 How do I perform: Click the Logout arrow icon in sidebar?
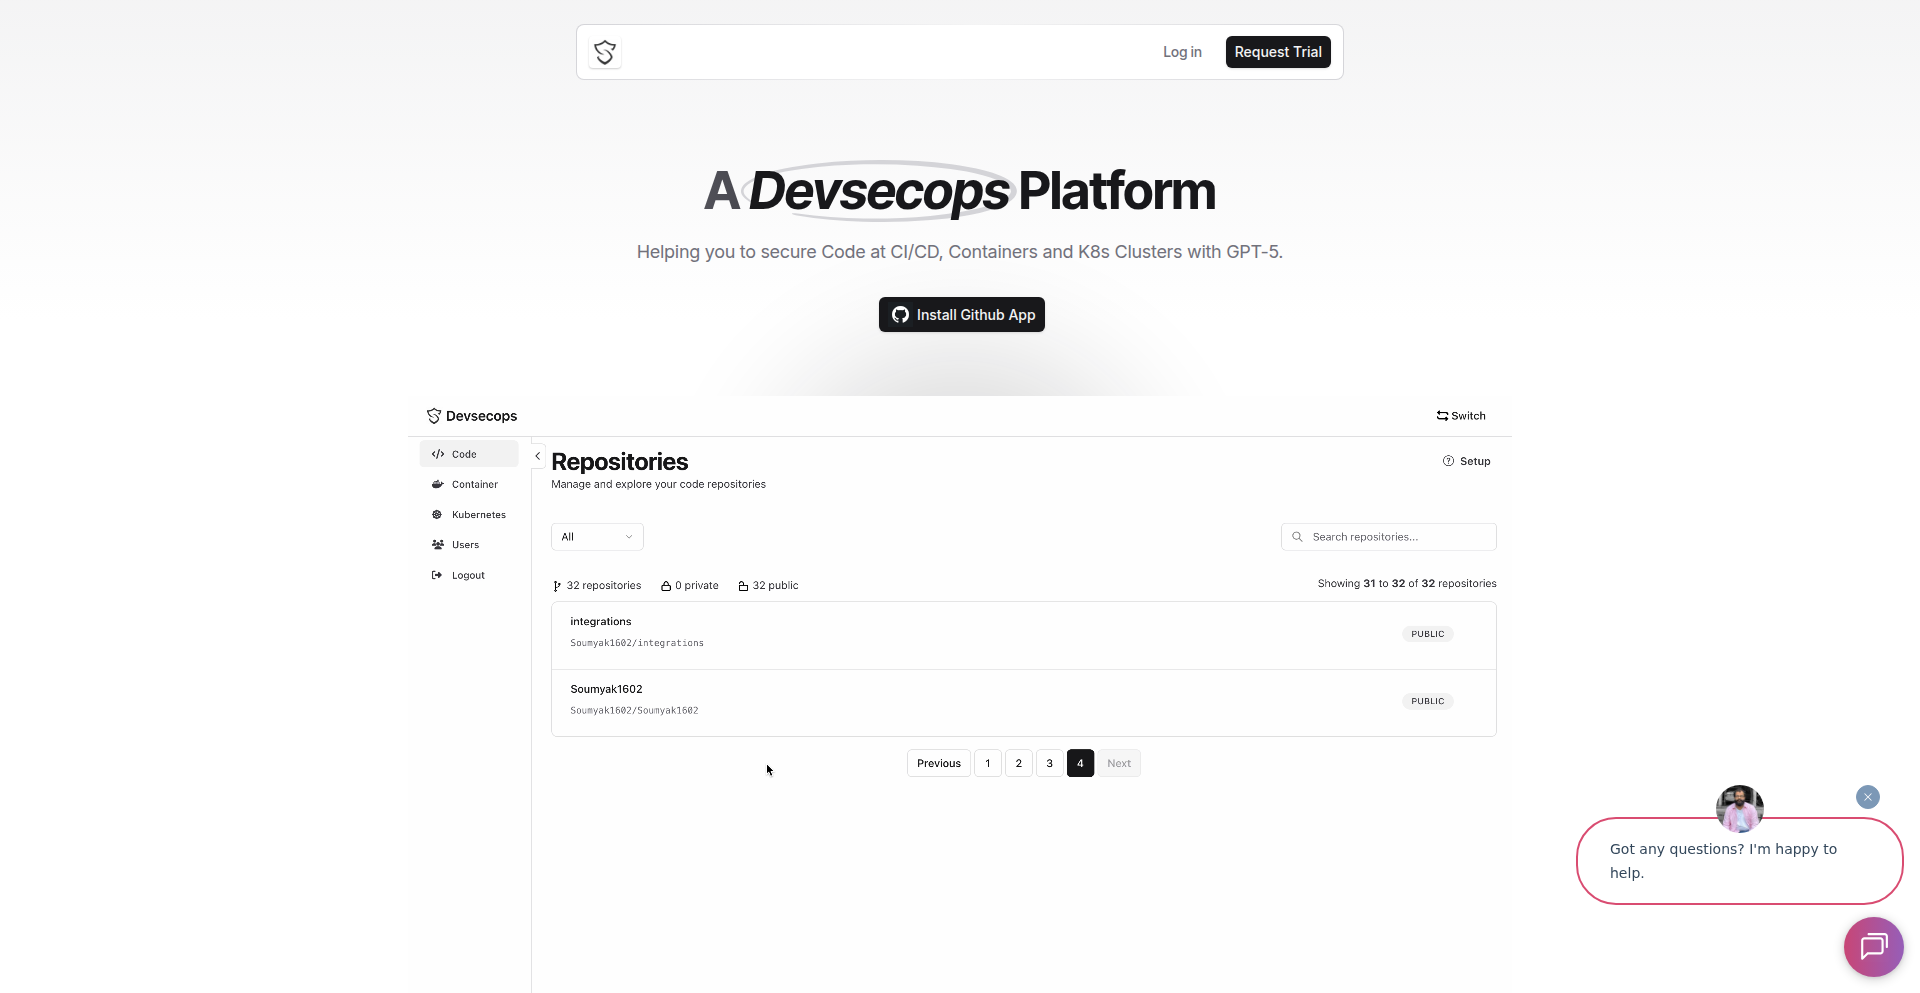point(437,575)
